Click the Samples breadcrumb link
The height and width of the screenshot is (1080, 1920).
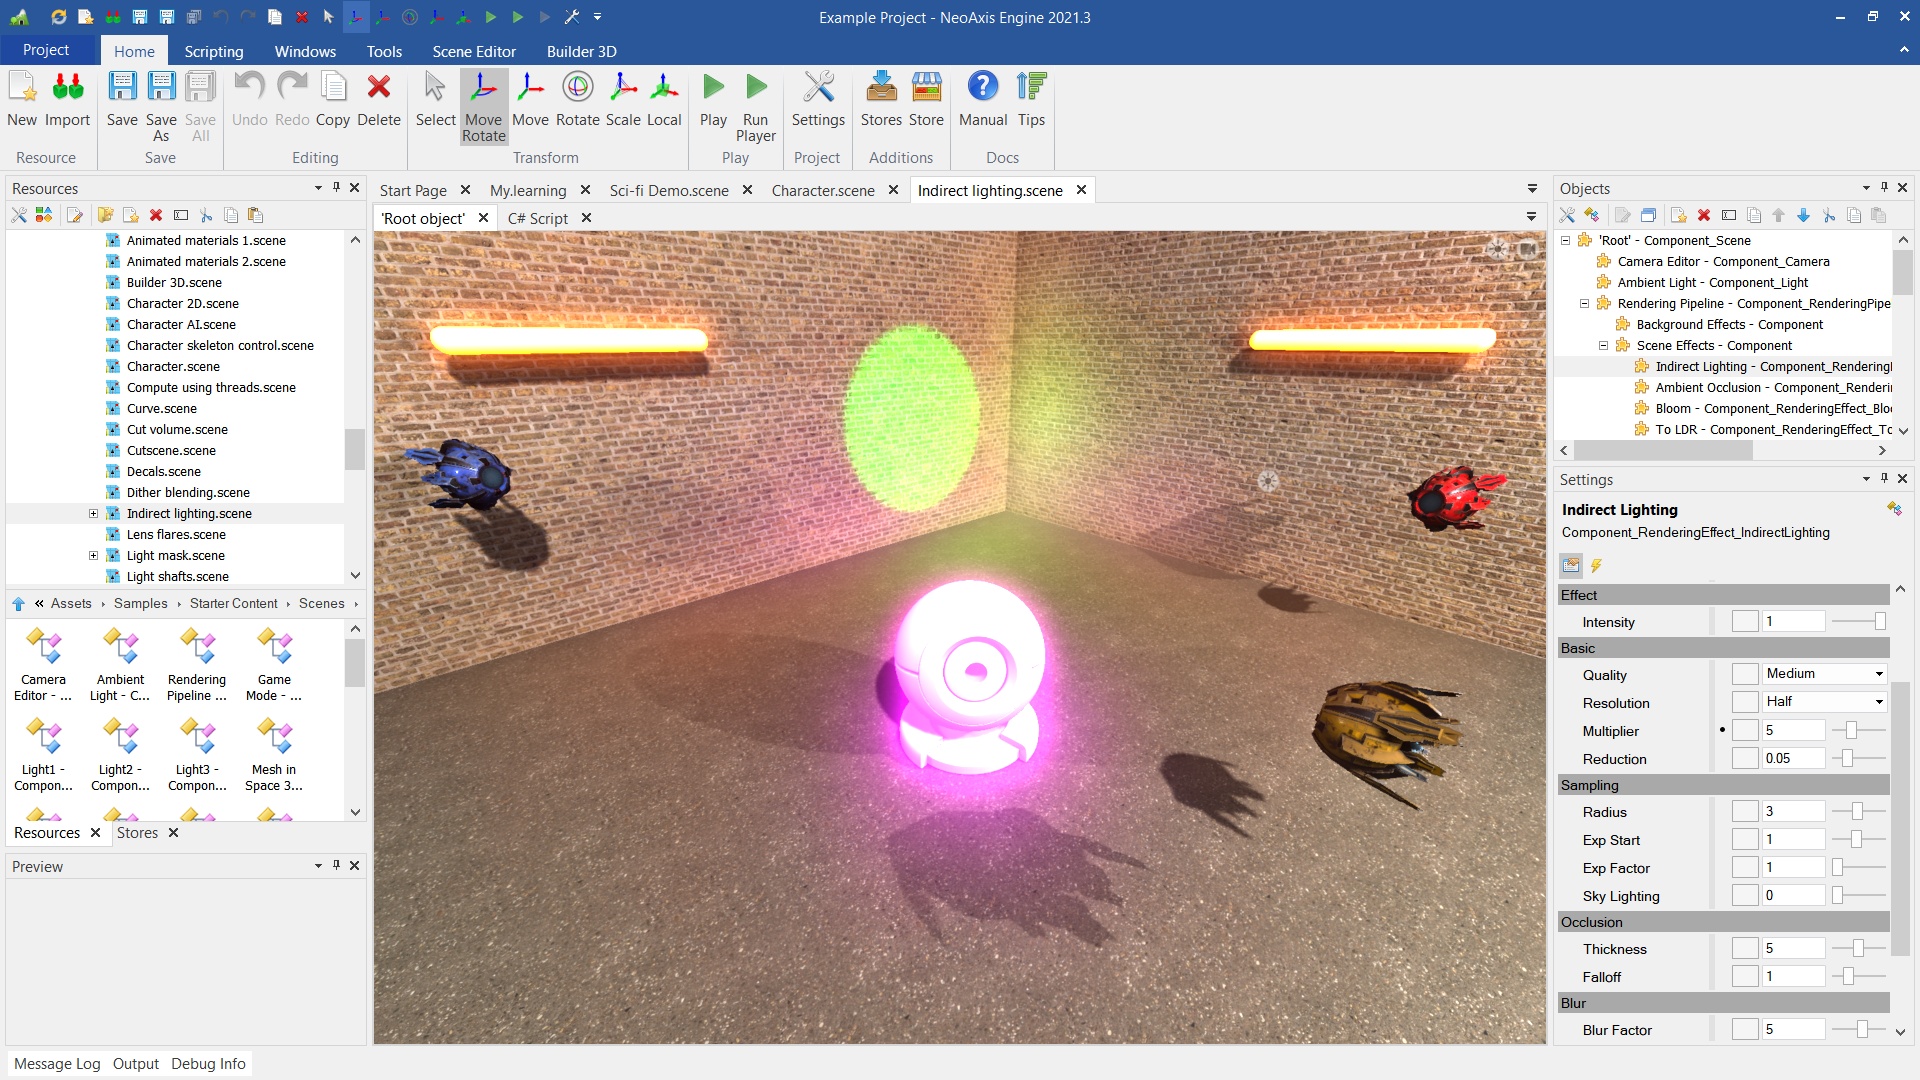click(140, 603)
